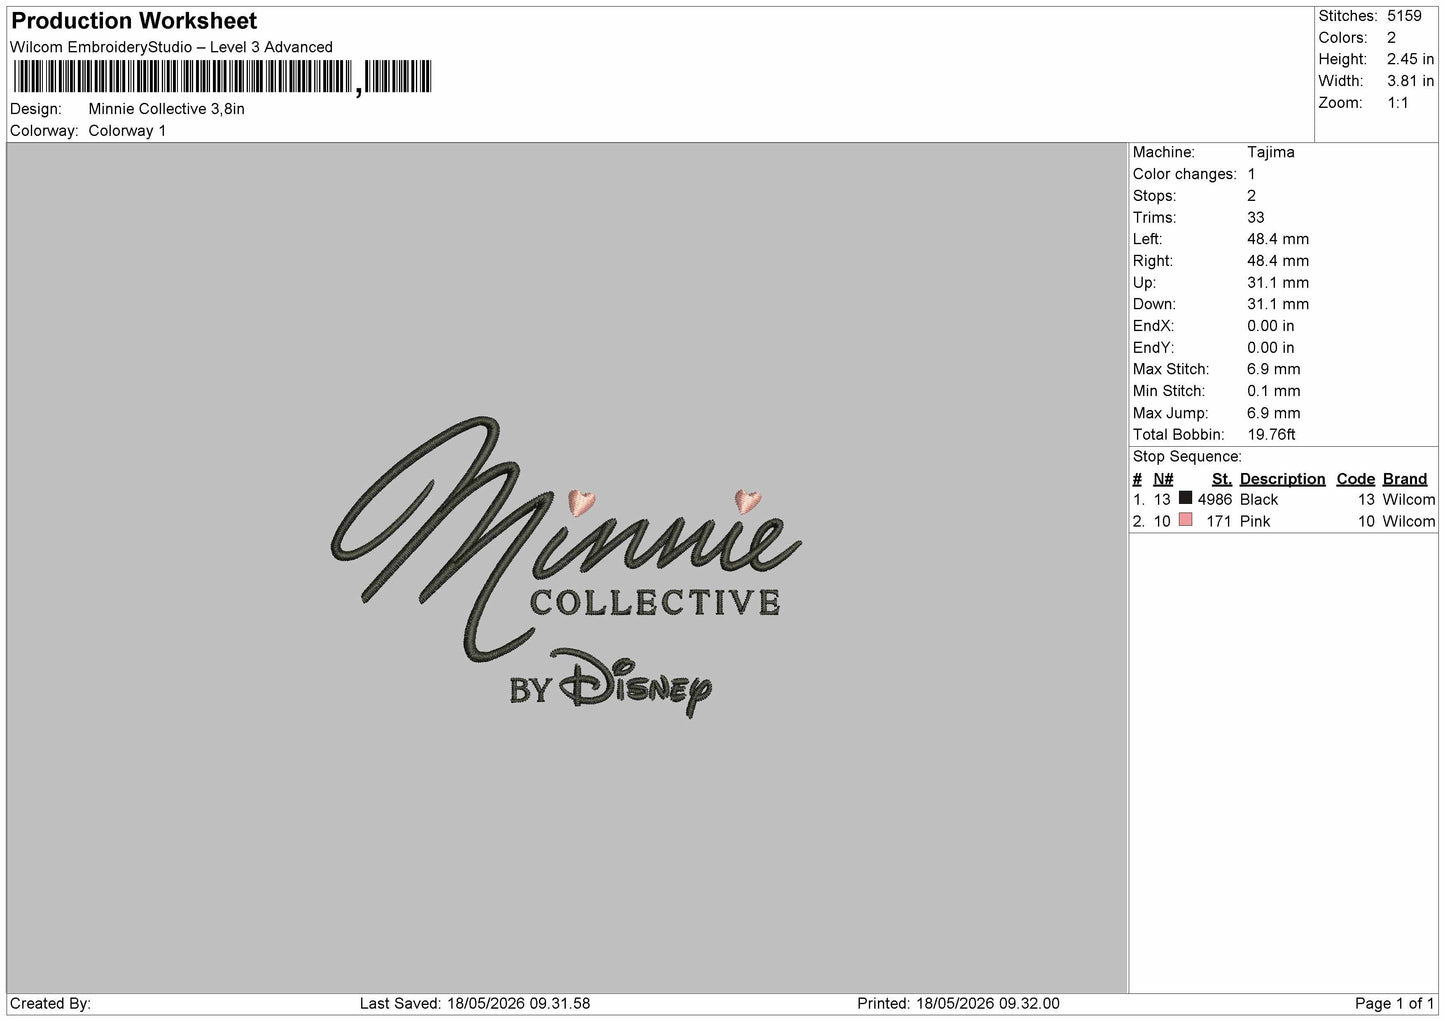Viewport: 1445px width, 1021px height.
Task: Click the 'Black' description in stop sequence
Action: [1258, 499]
